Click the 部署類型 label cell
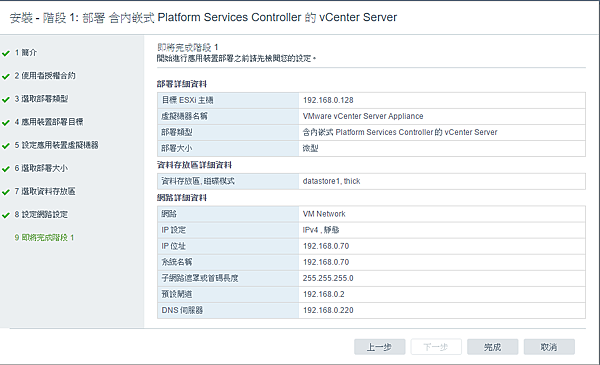600x365 pixels. (x=228, y=132)
